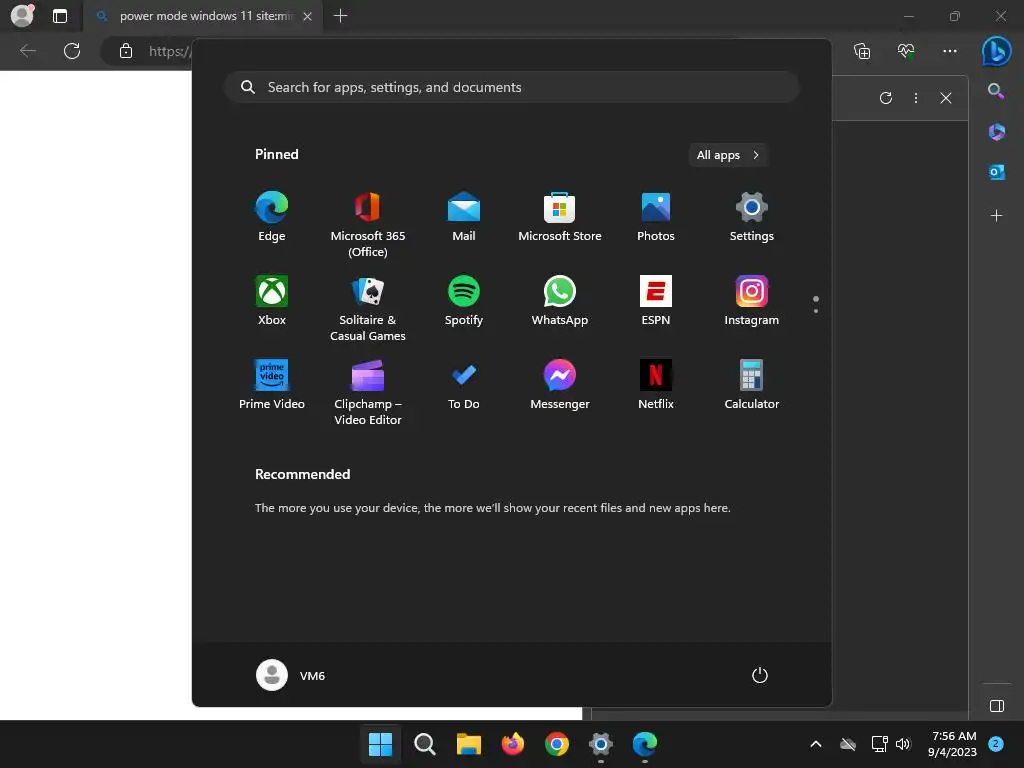Toggle Edge sidebar visibility button

pos(997,706)
